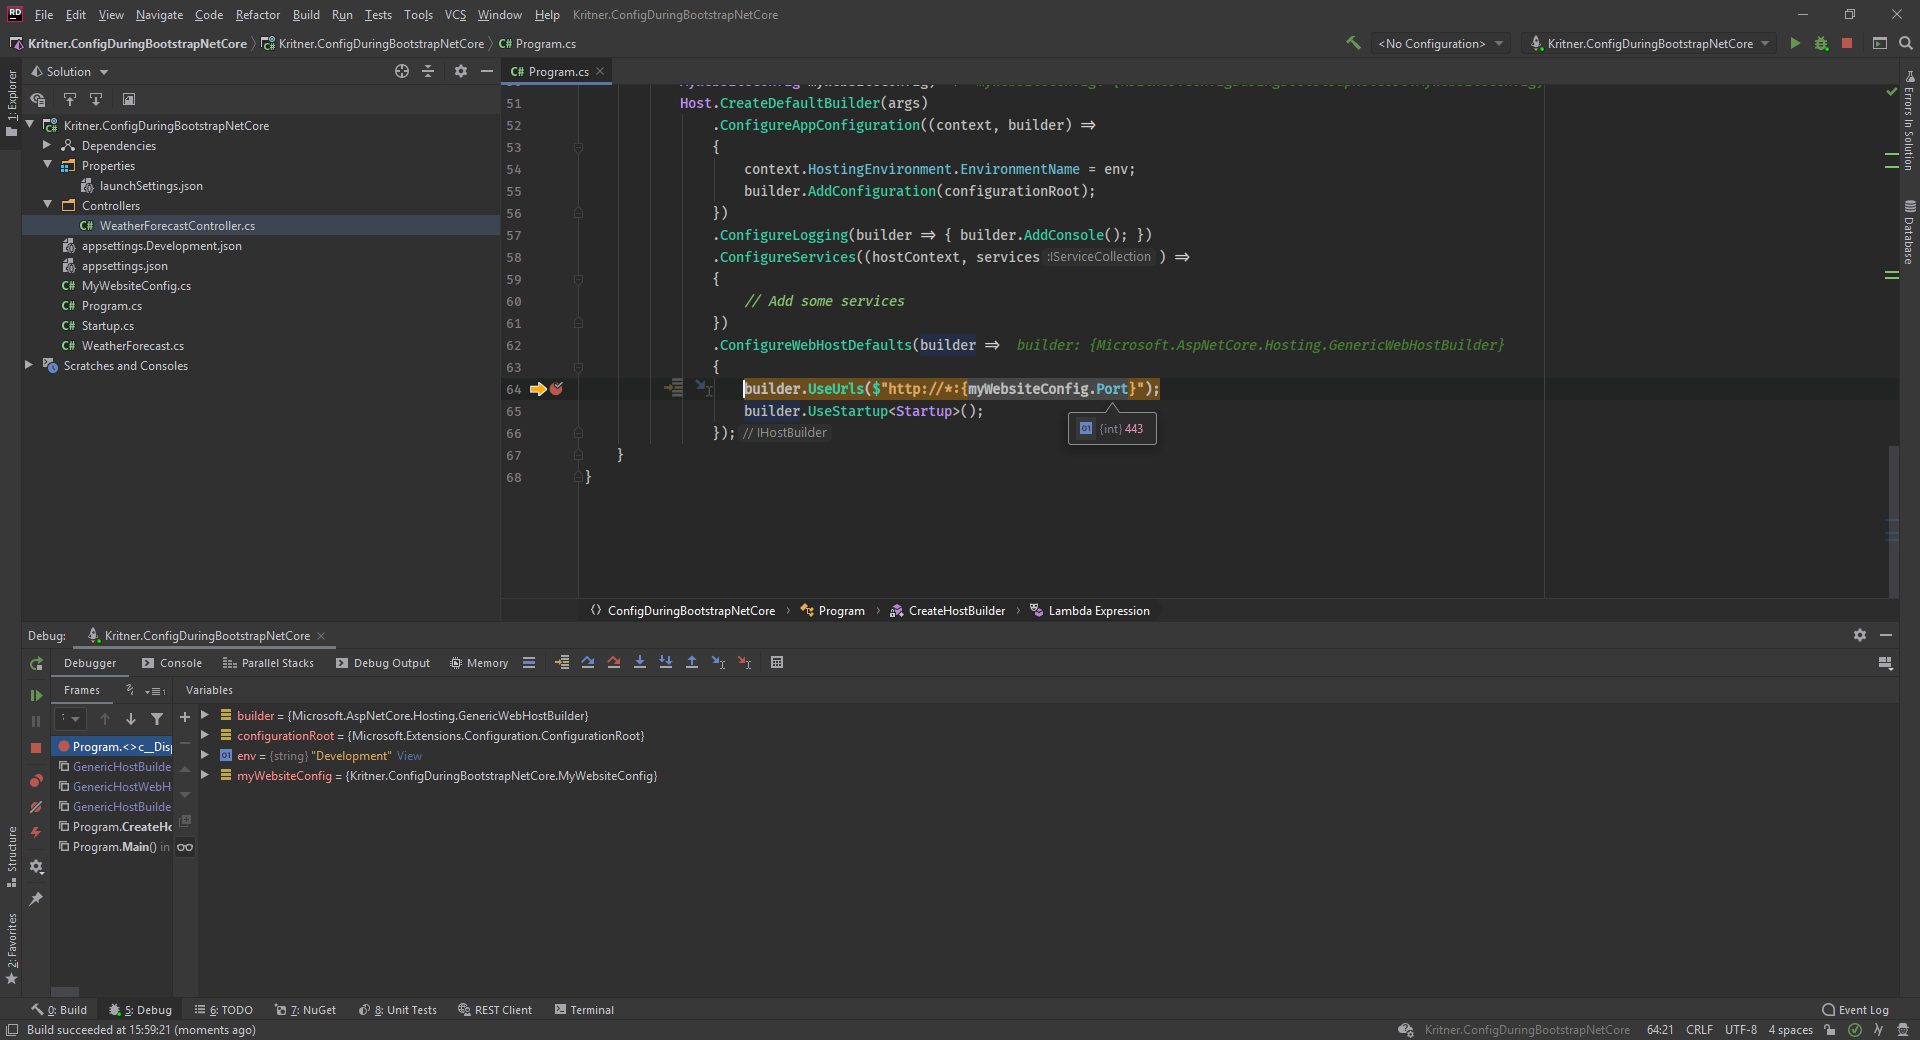Viewport: 1920px width, 1040px height.
Task: Toggle the breakpoint on line 64
Action: pyautogui.click(x=557, y=390)
